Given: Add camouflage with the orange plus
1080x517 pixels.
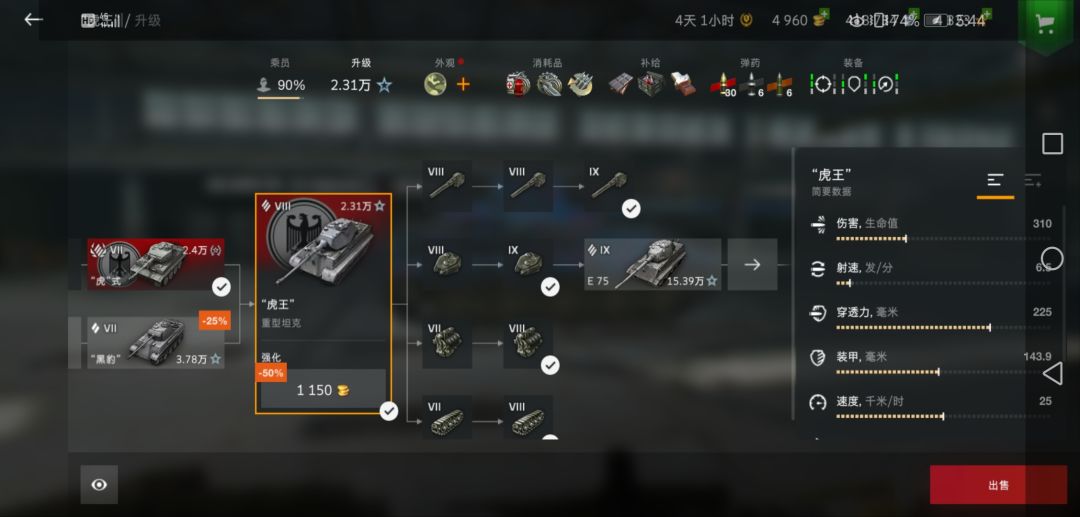Looking at the screenshot, I should click(x=464, y=84).
